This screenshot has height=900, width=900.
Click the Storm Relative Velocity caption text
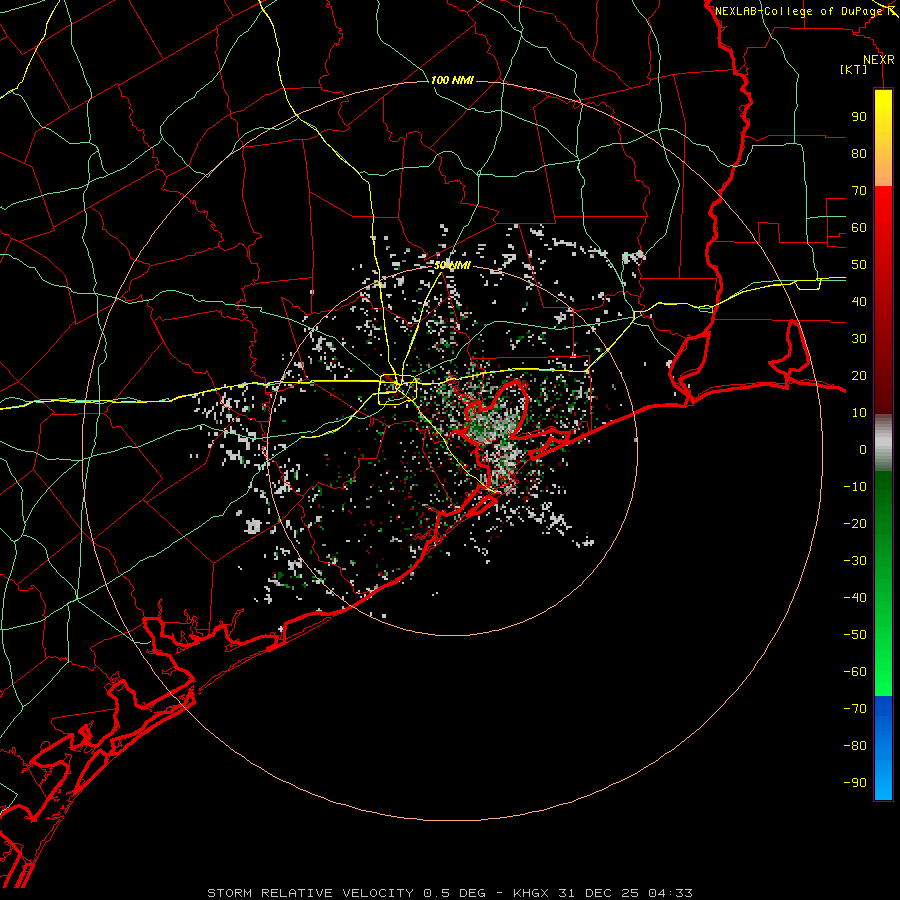(450, 893)
